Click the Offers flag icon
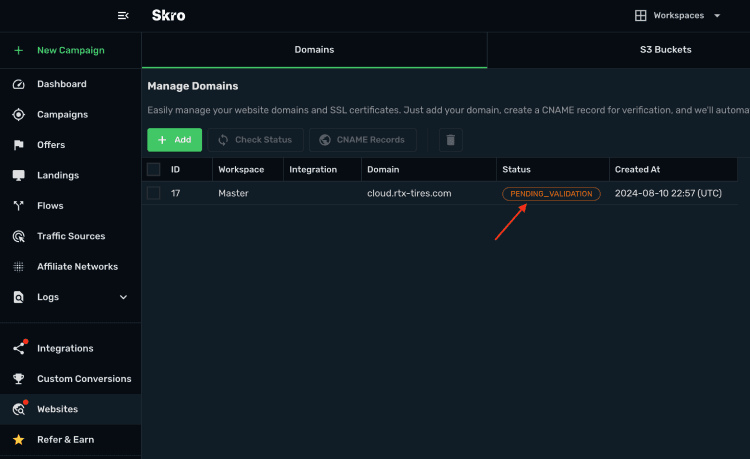This screenshot has height=459, width=750. 19,145
